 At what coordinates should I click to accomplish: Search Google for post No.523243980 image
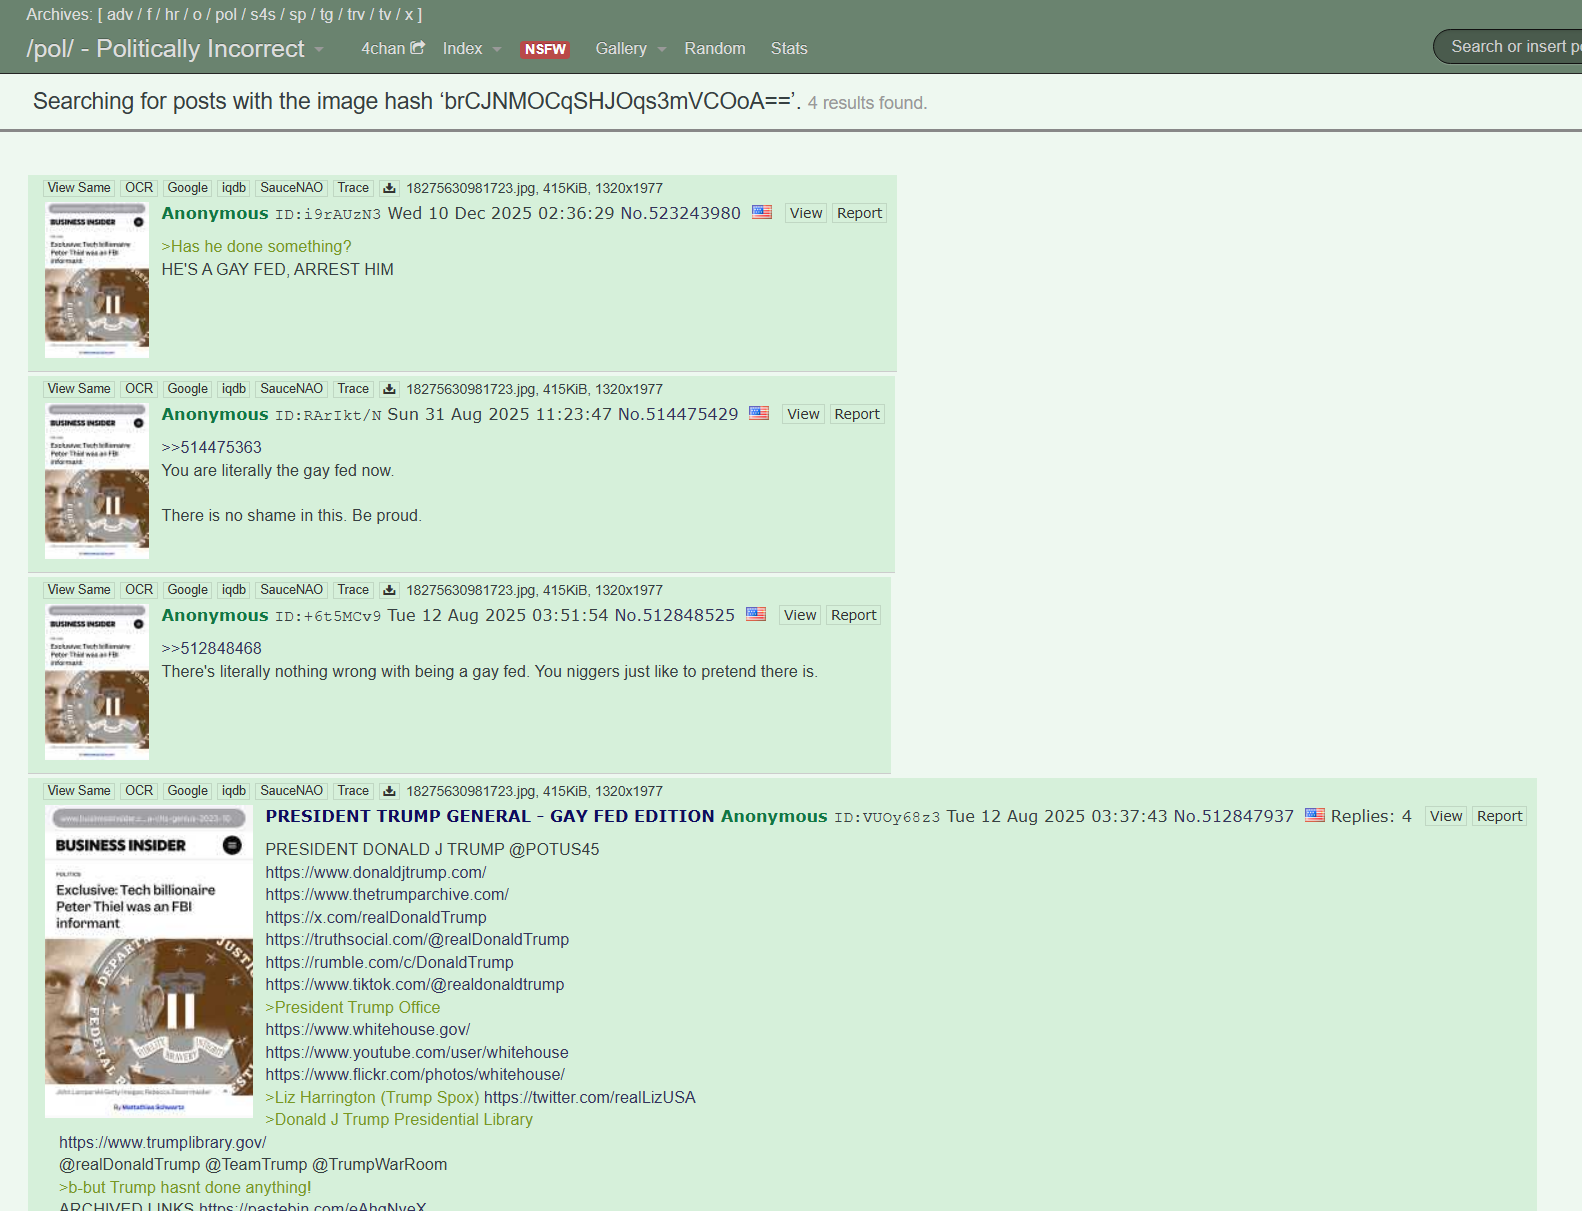click(188, 188)
